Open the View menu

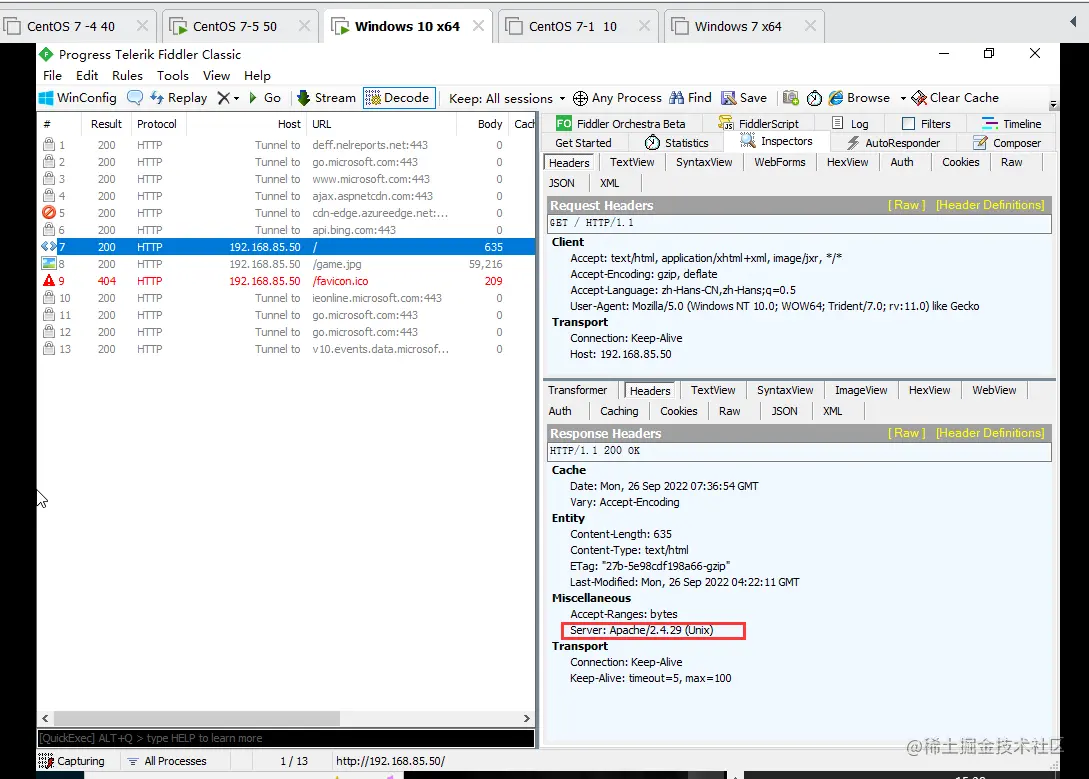click(x=216, y=76)
